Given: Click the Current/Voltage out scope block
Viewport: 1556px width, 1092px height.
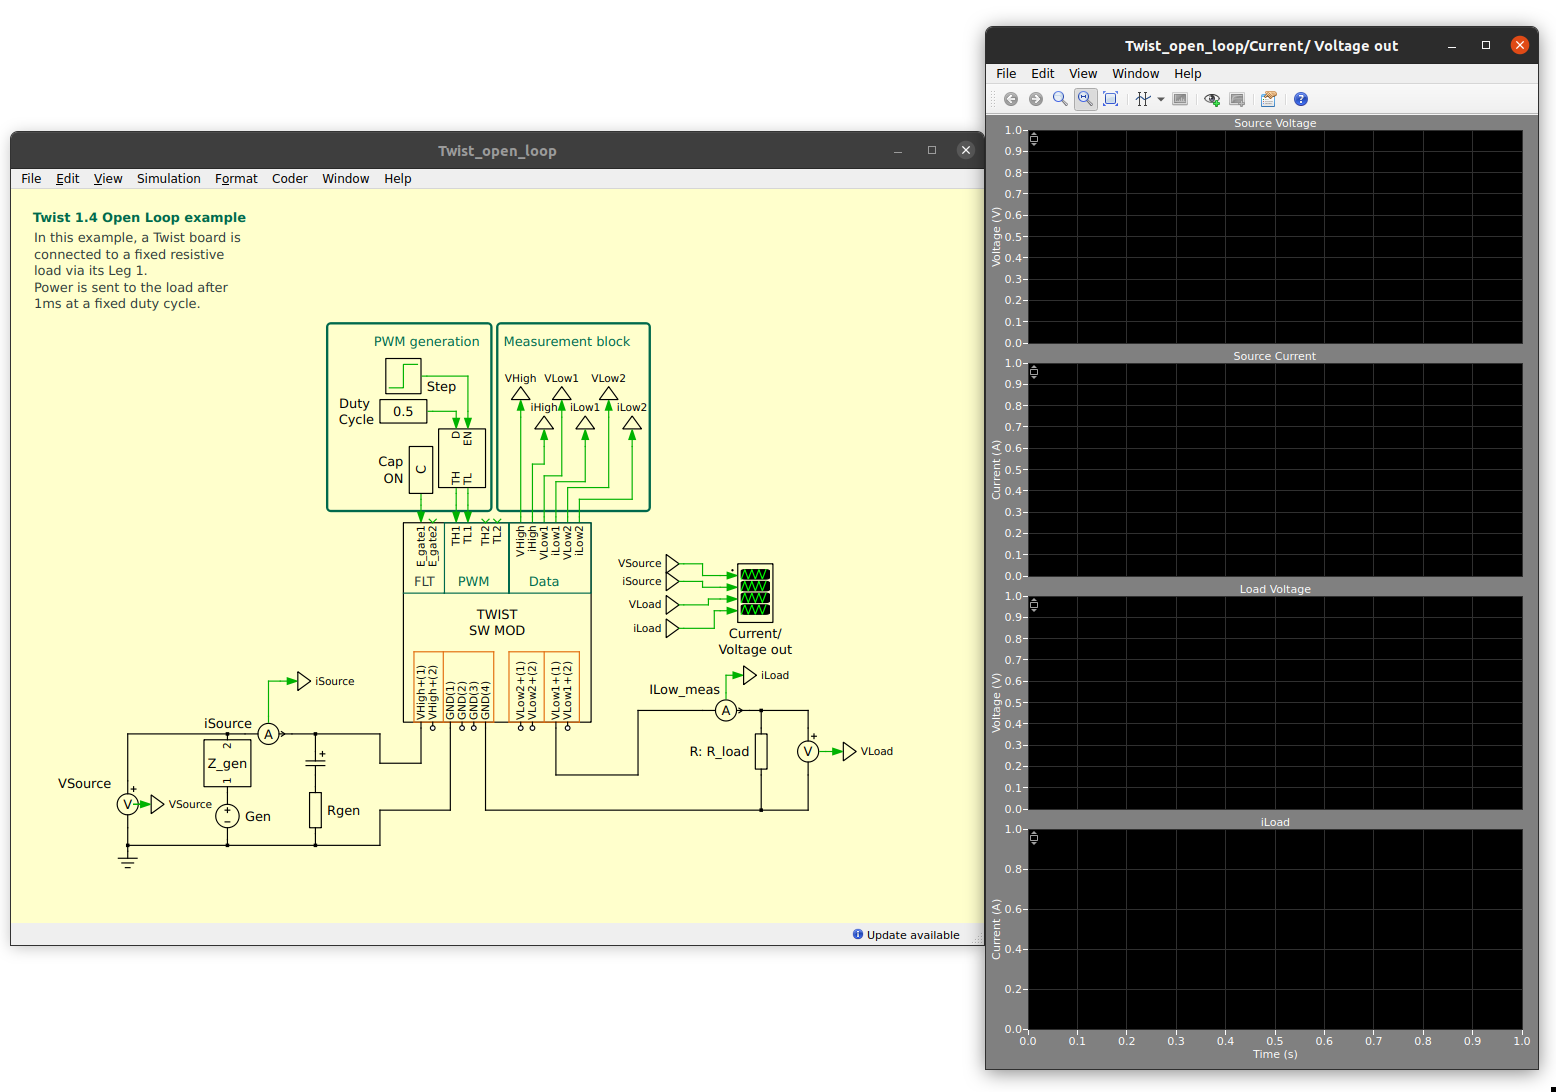Looking at the screenshot, I should (755, 593).
